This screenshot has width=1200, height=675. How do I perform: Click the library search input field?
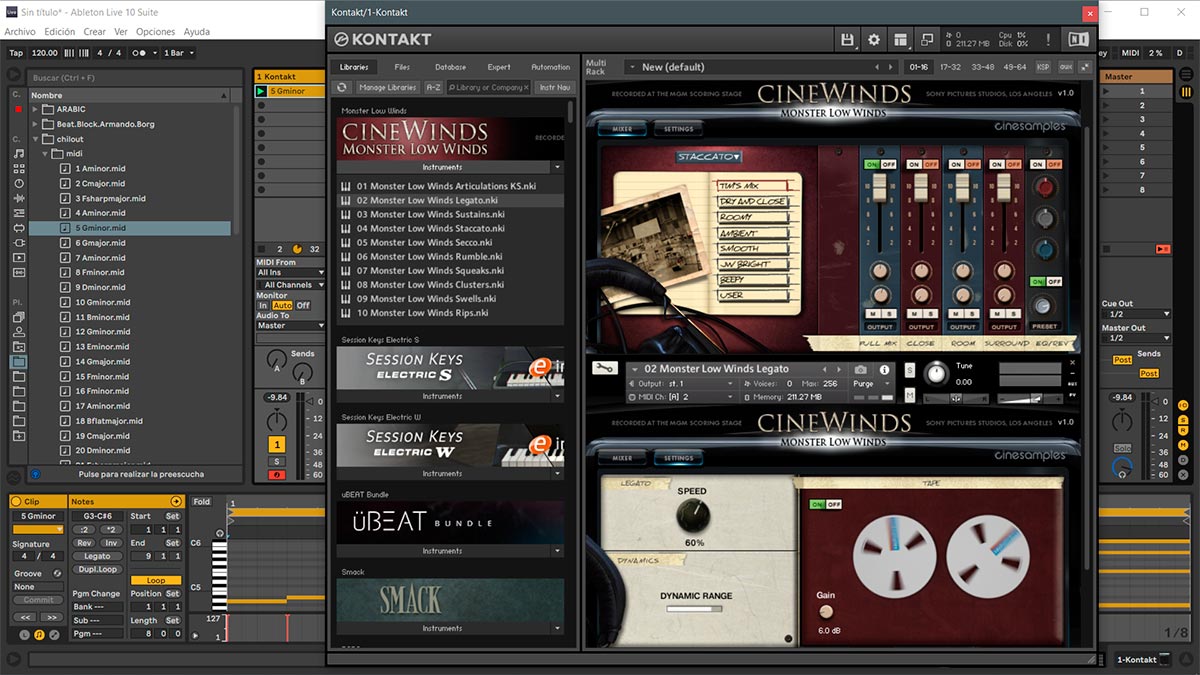click(489, 88)
